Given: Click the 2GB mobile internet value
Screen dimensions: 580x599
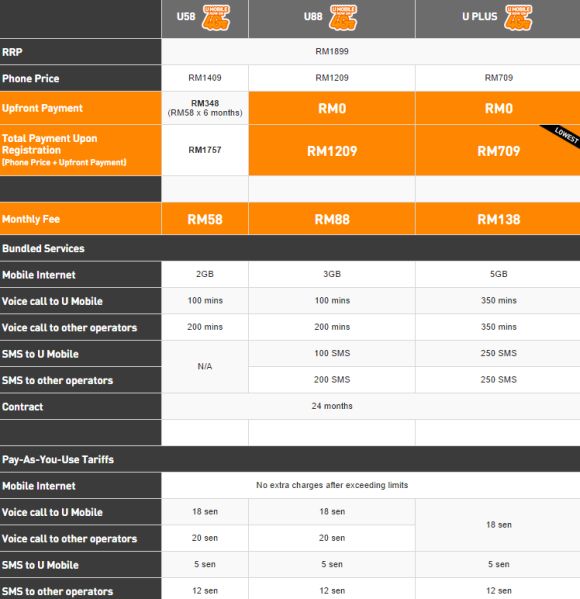Looking at the screenshot, I should point(205,274).
